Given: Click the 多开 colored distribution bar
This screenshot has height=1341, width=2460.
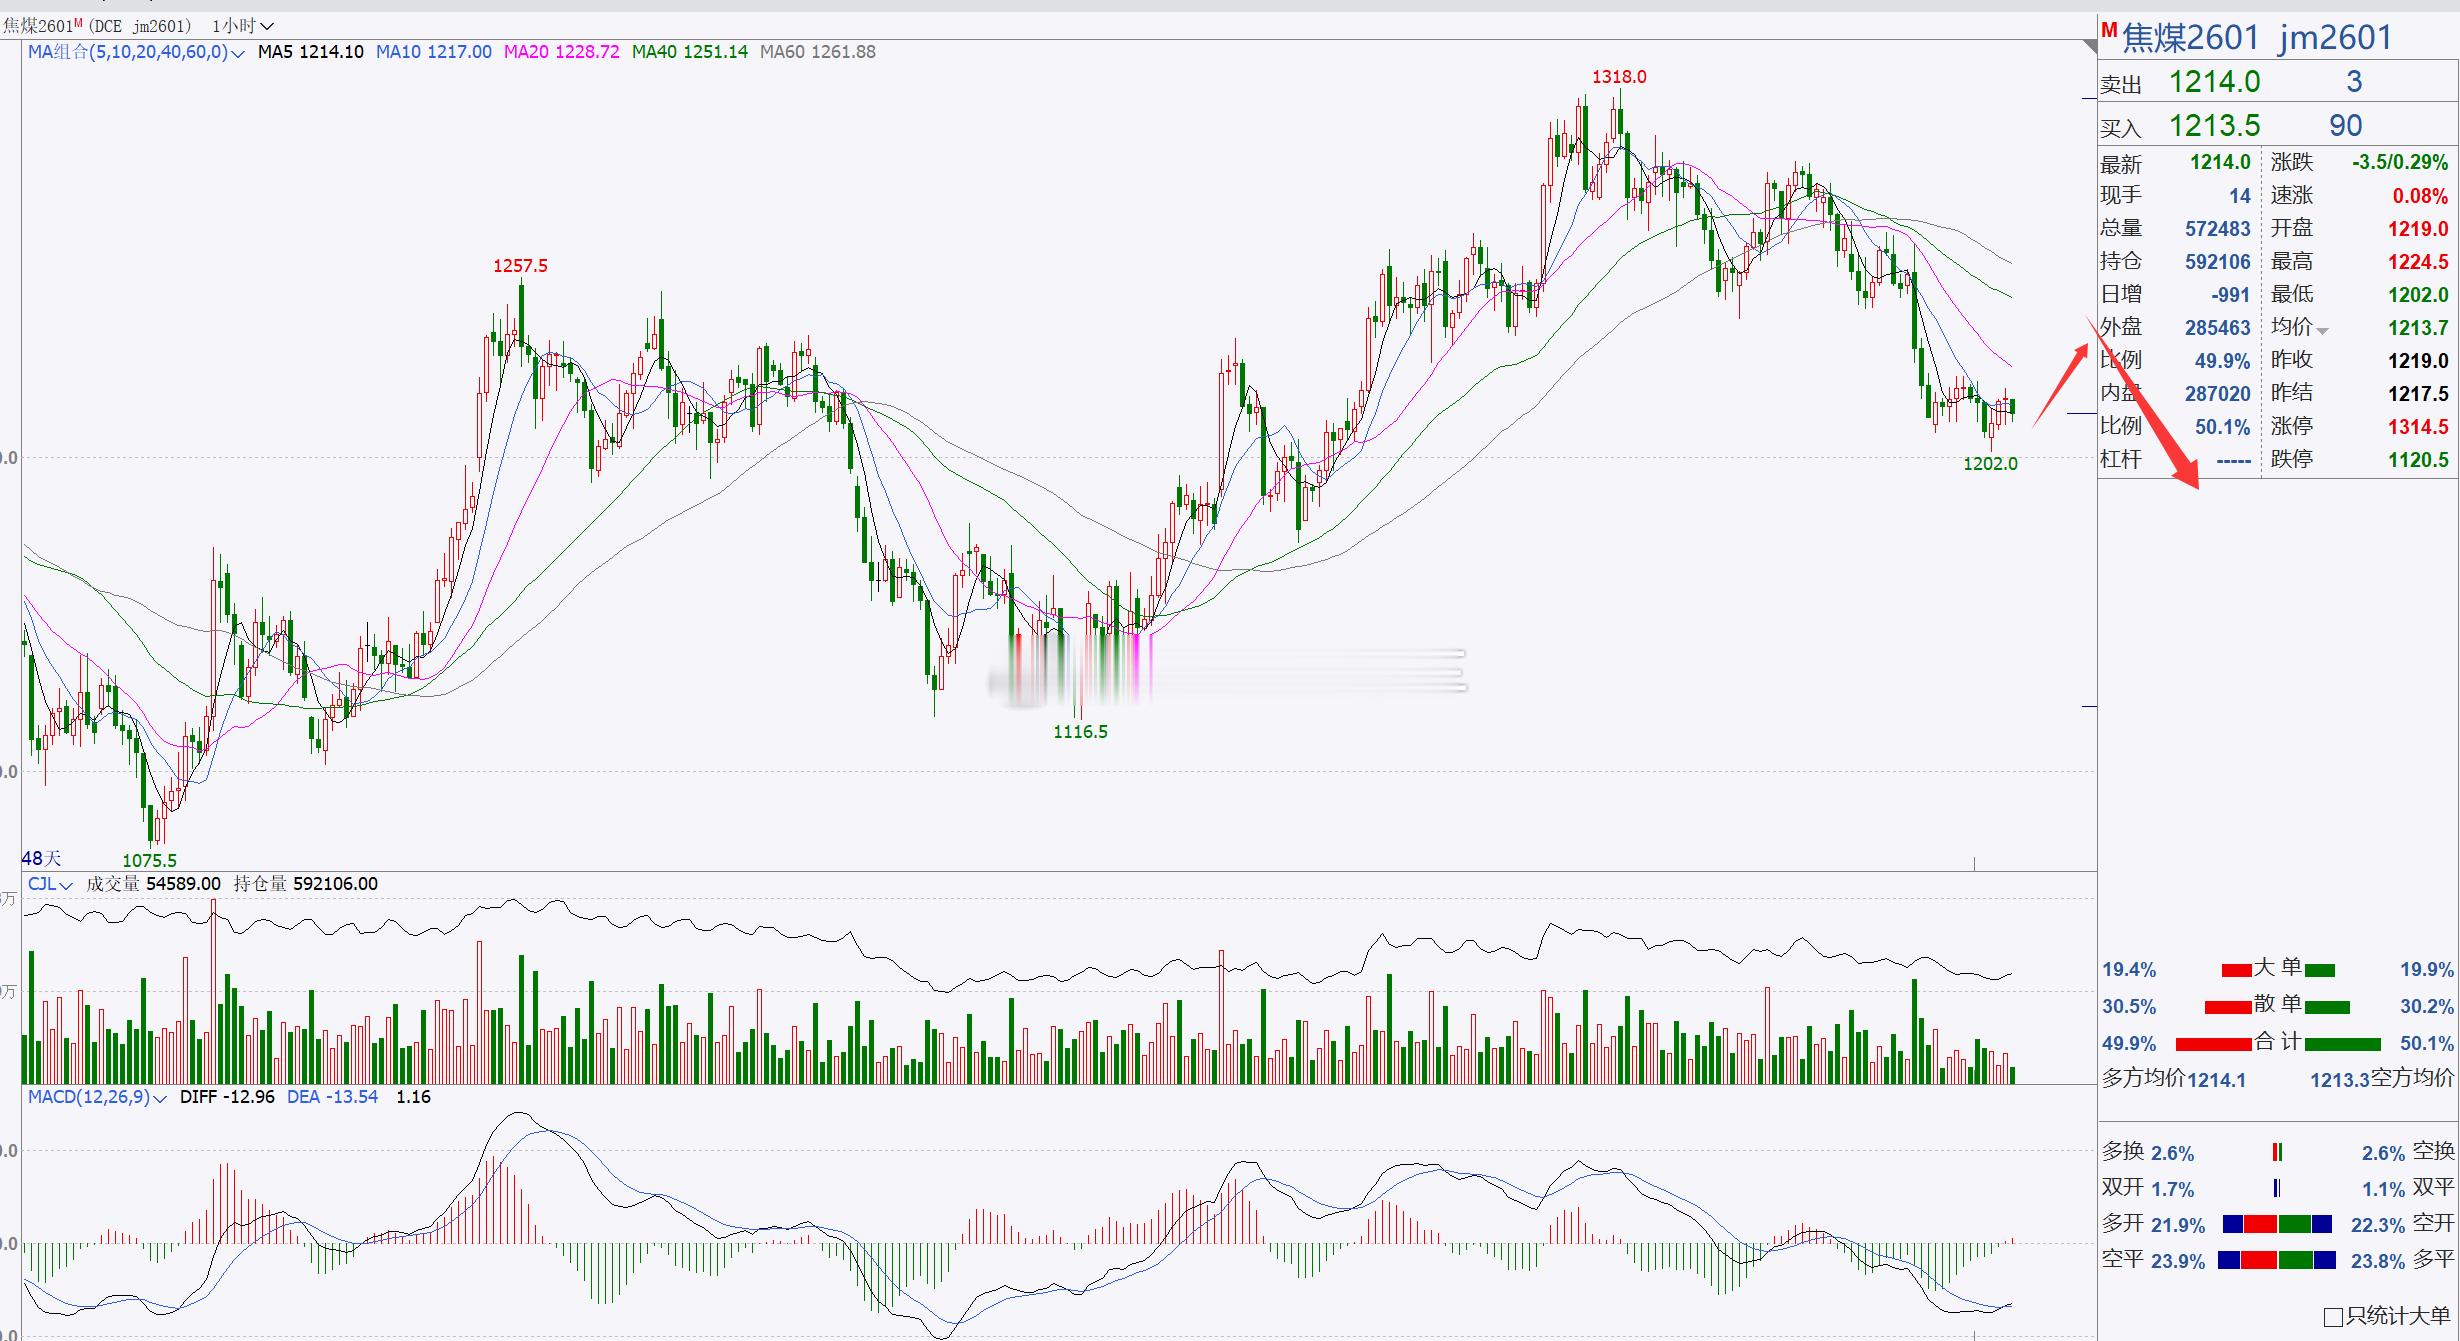Looking at the screenshot, I should click(2277, 1224).
